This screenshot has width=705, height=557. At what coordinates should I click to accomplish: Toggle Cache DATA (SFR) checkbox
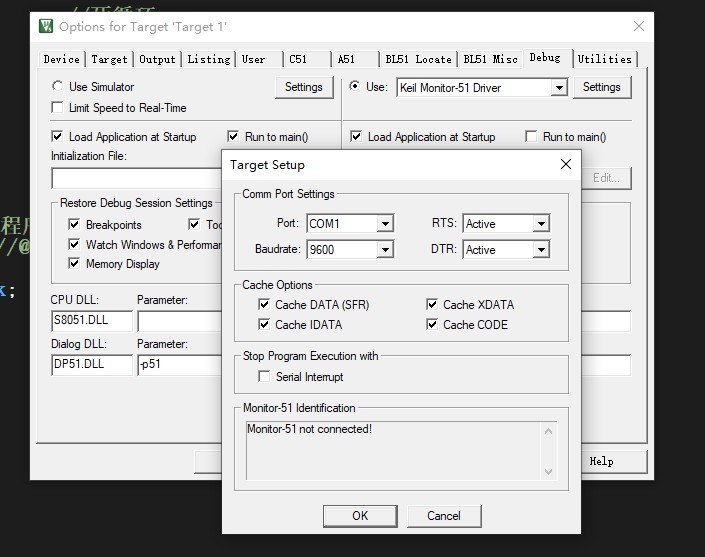(x=264, y=305)
